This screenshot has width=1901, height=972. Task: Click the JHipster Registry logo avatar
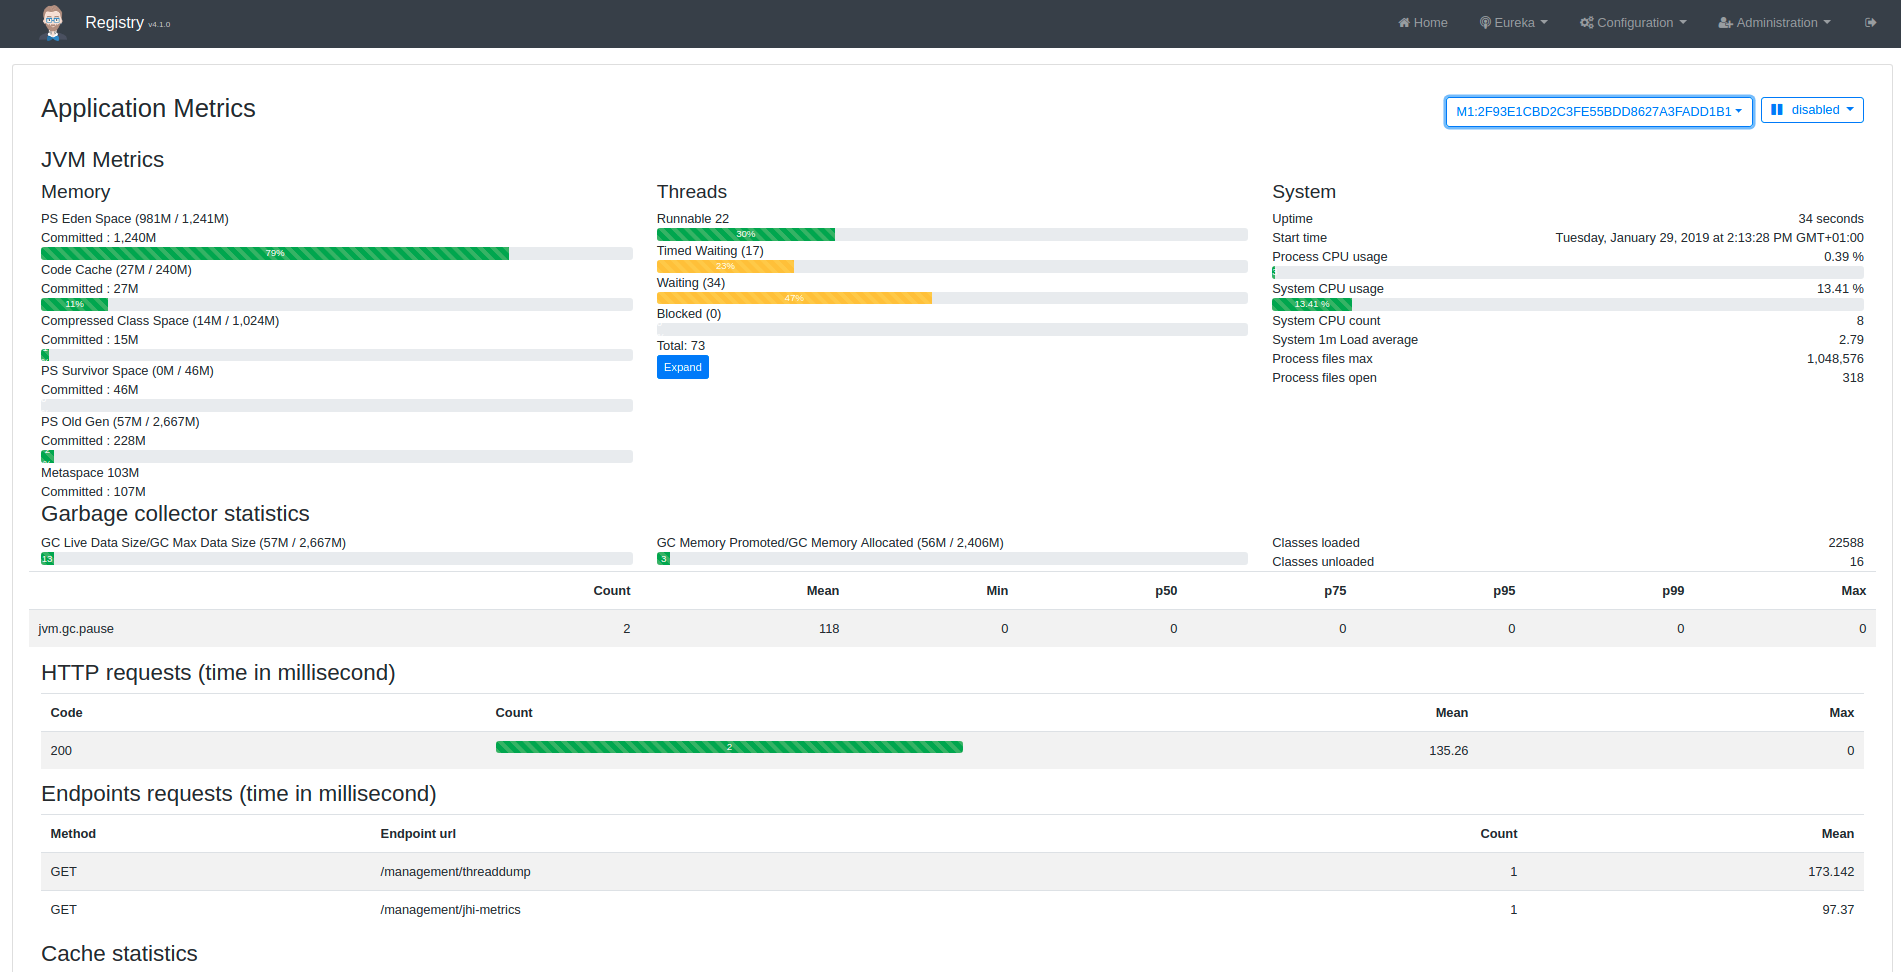click(53, 22)
